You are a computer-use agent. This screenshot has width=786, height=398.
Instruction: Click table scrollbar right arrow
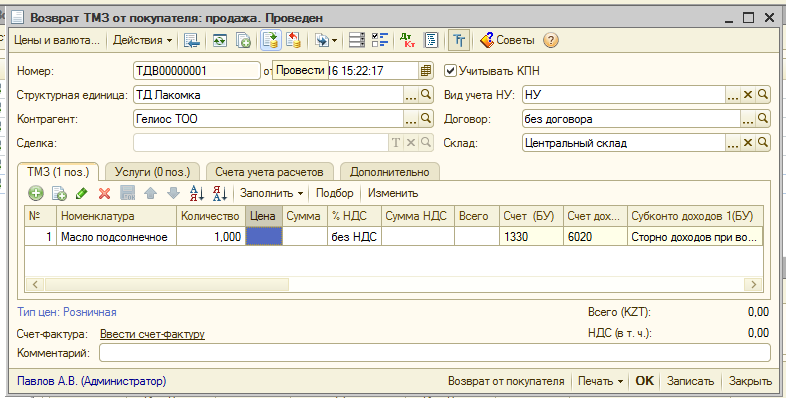click(x=753, y=285)
